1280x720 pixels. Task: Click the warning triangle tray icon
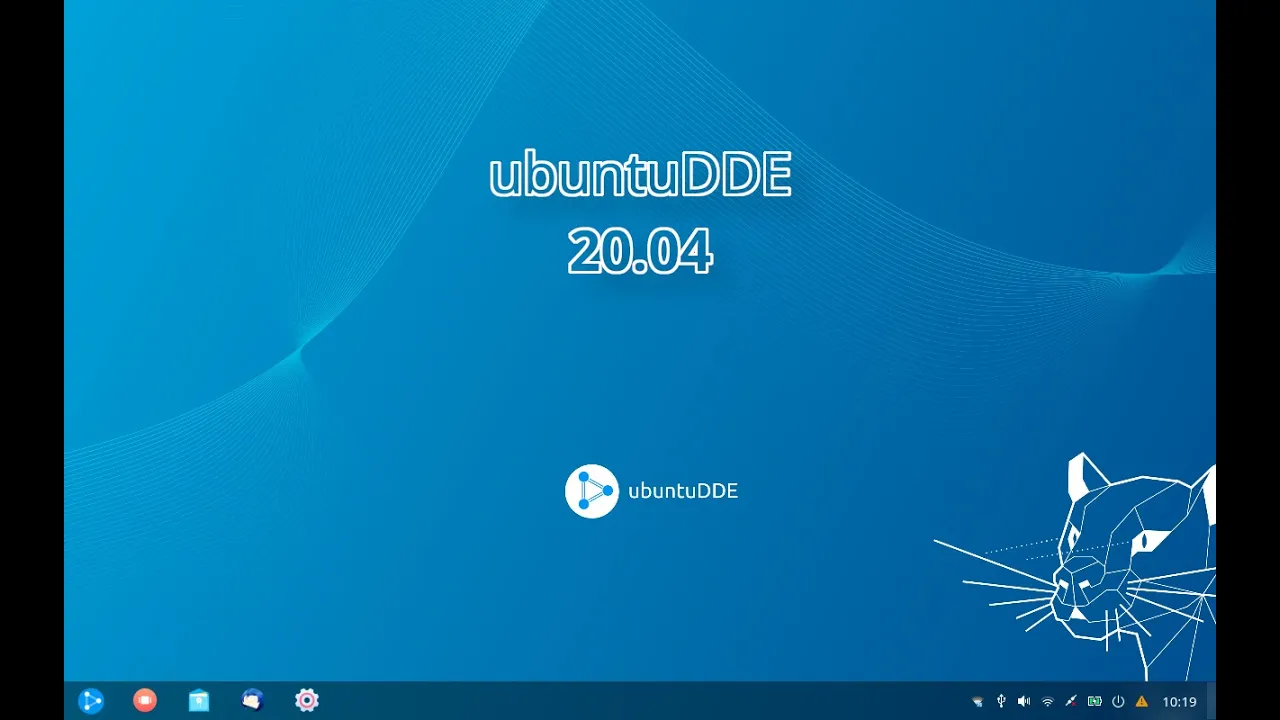(x=1142, y=702)
